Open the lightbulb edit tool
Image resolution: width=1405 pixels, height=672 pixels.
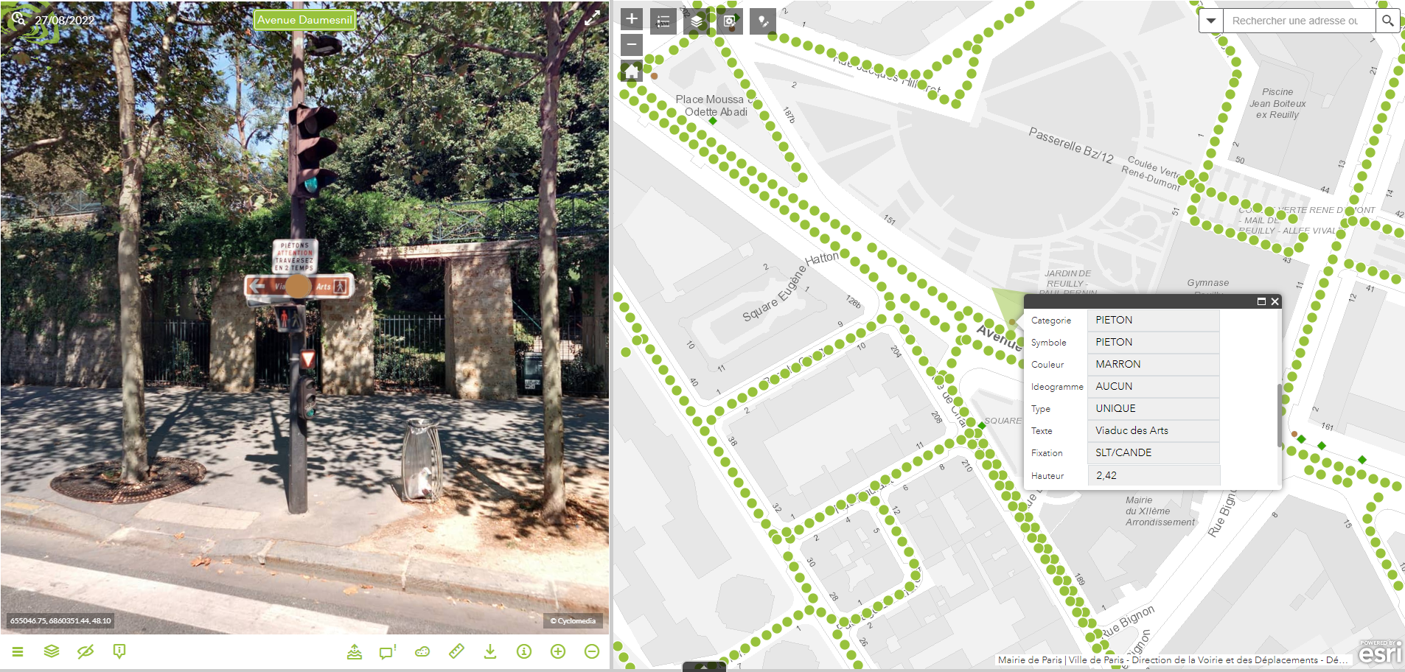click(763, 21)
